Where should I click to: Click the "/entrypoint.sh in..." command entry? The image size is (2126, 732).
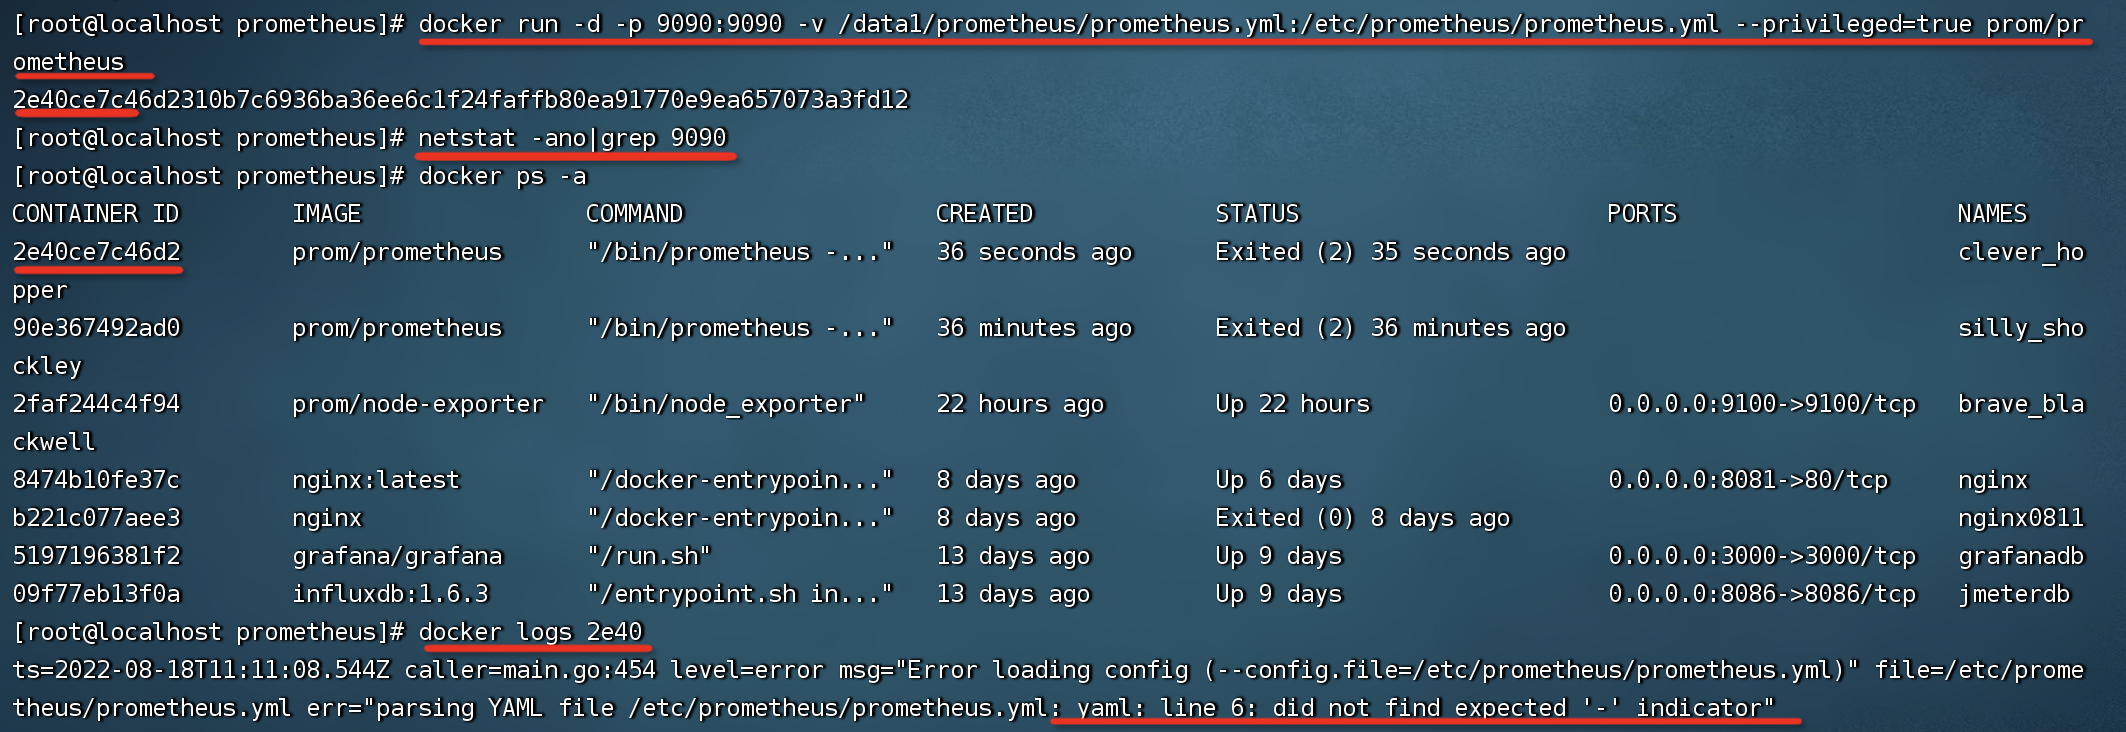[x=740, y=594]
